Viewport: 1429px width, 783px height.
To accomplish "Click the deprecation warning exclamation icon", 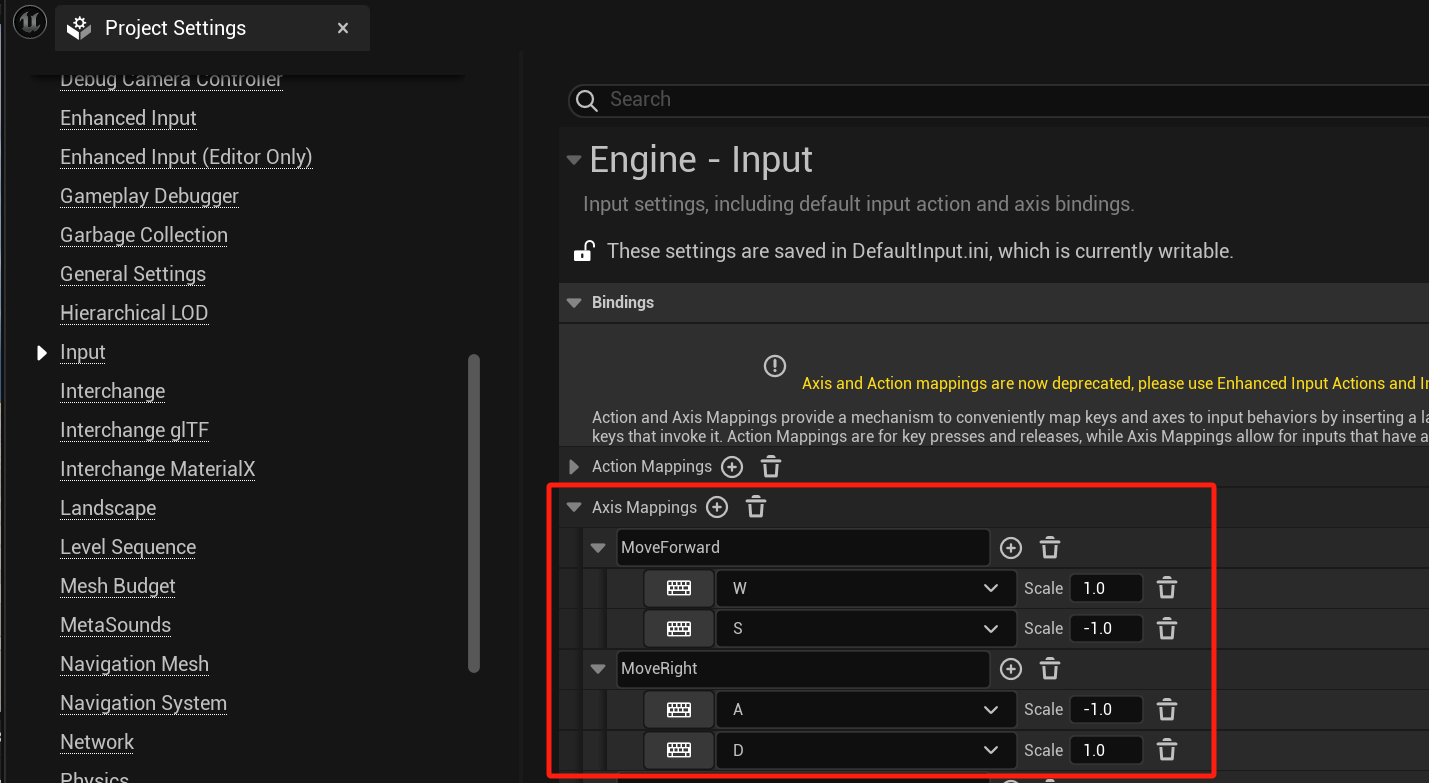I will (775, 366).
